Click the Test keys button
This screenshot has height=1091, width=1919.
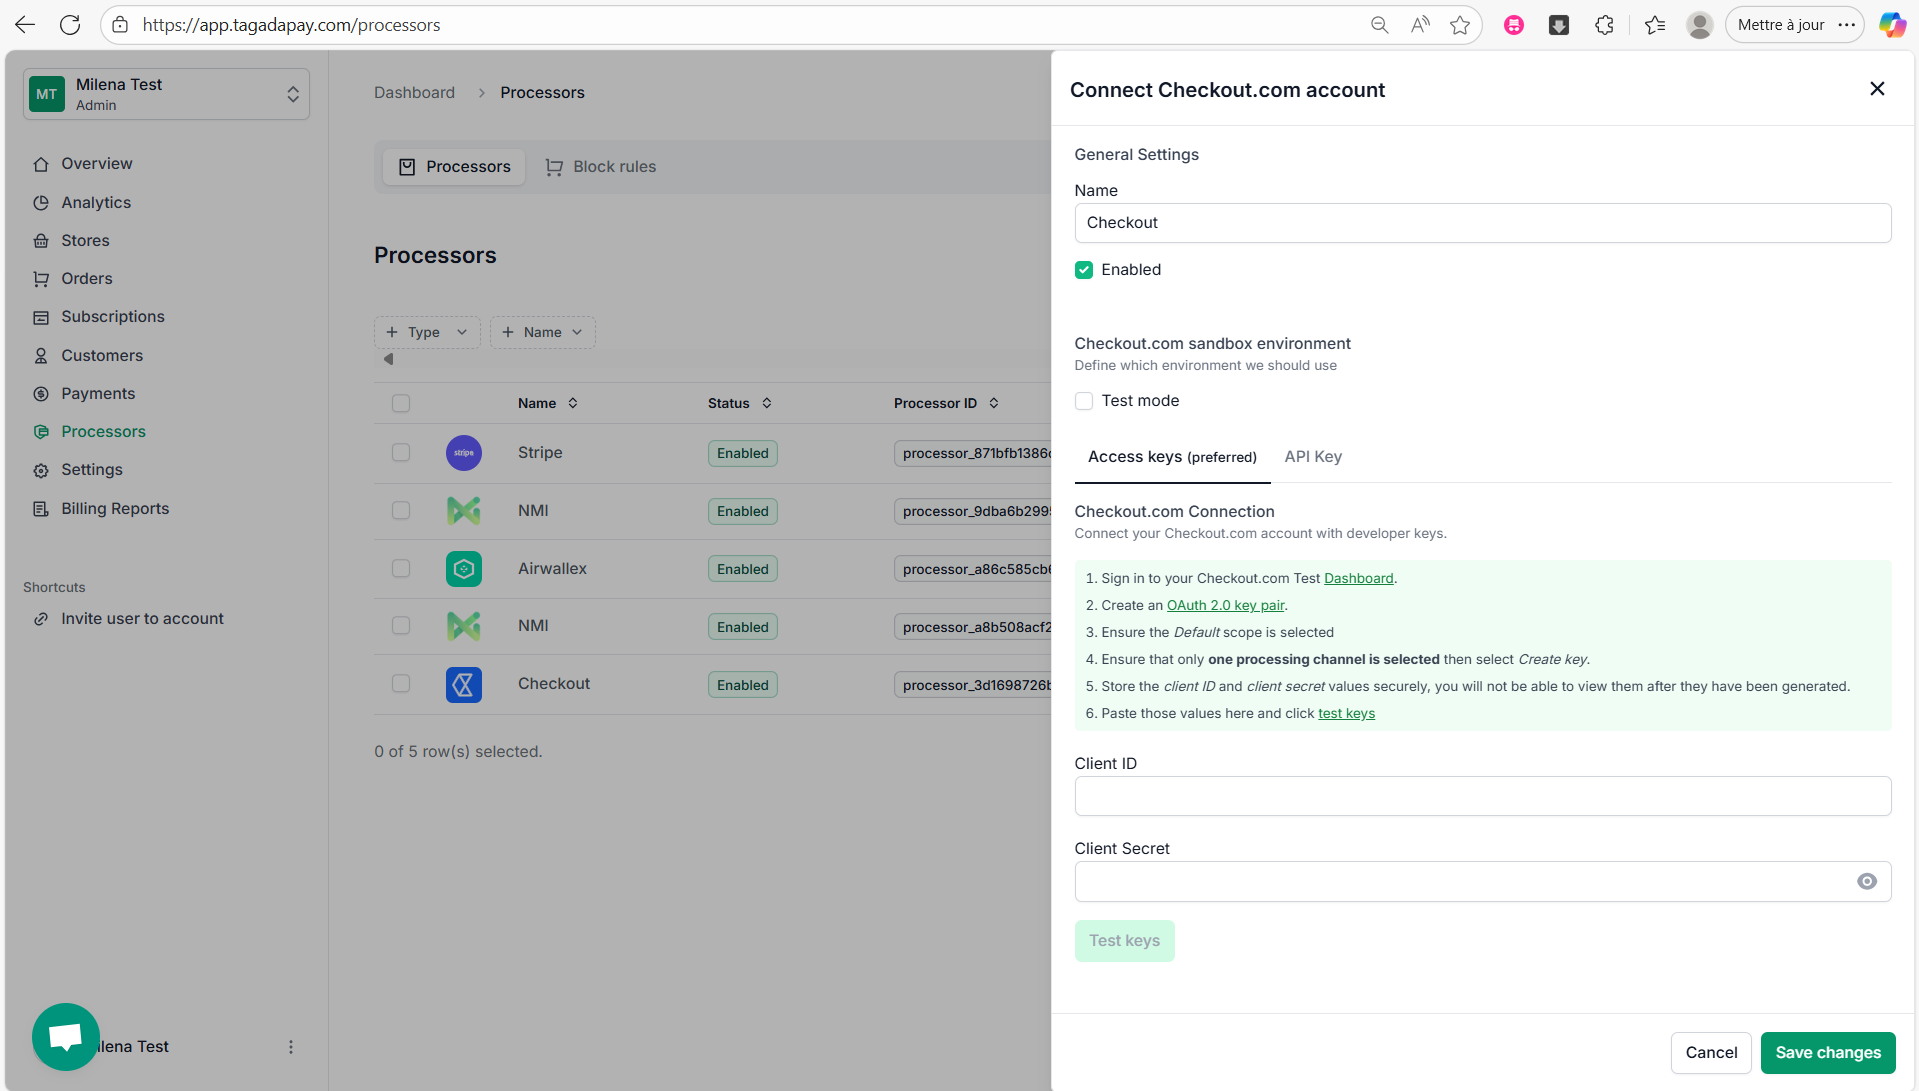tap(1124, 941)
